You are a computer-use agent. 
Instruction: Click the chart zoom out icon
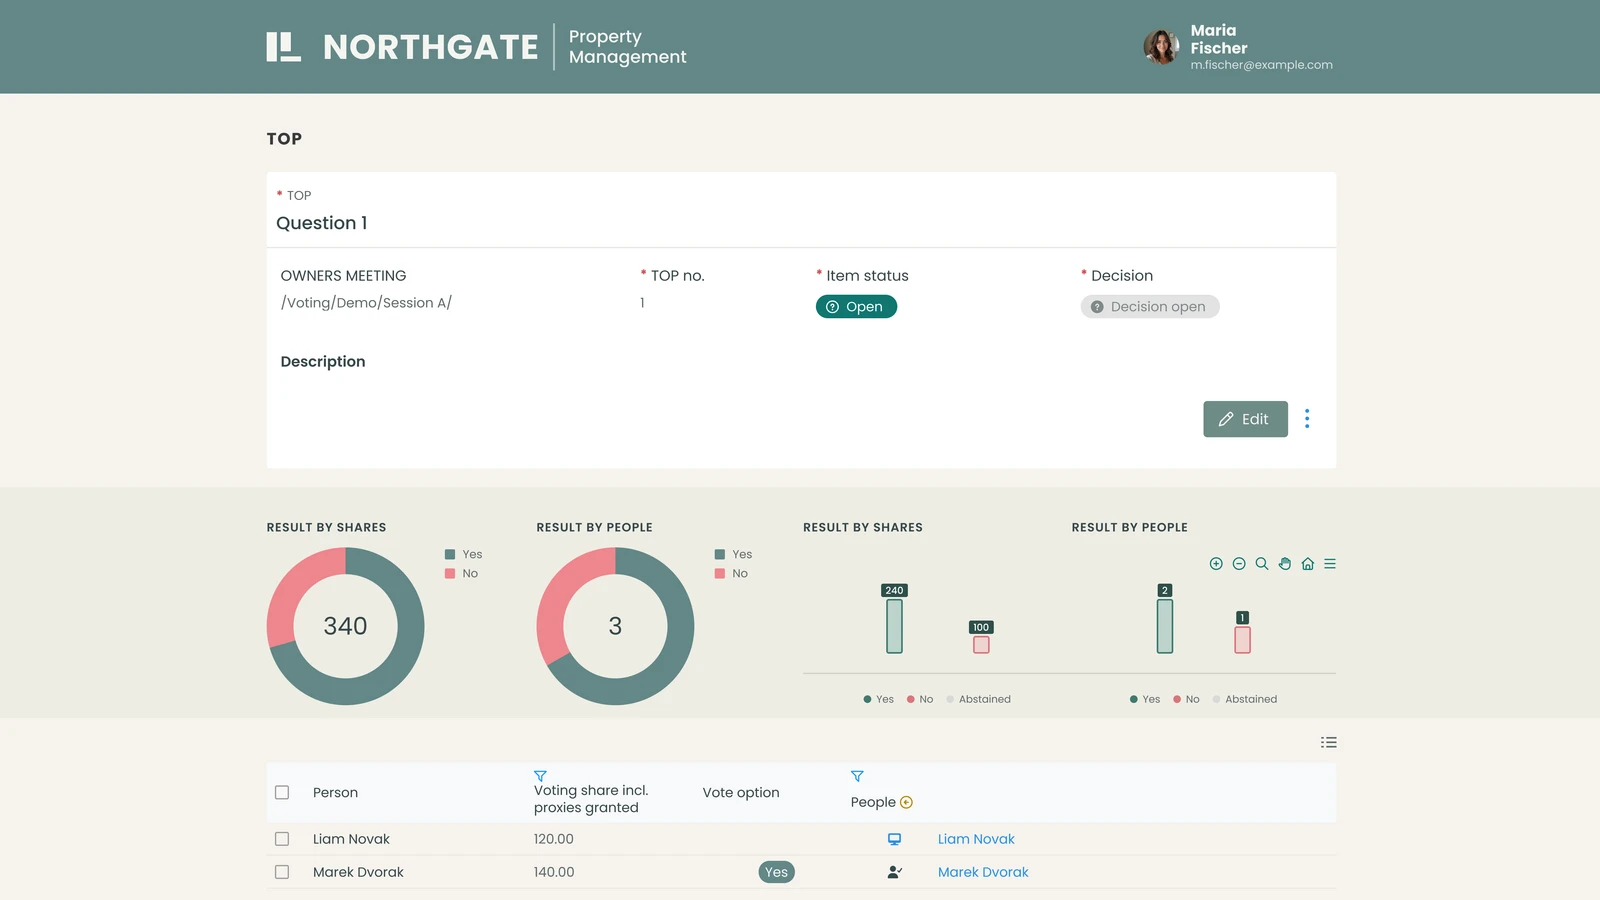pos(1239,564)
